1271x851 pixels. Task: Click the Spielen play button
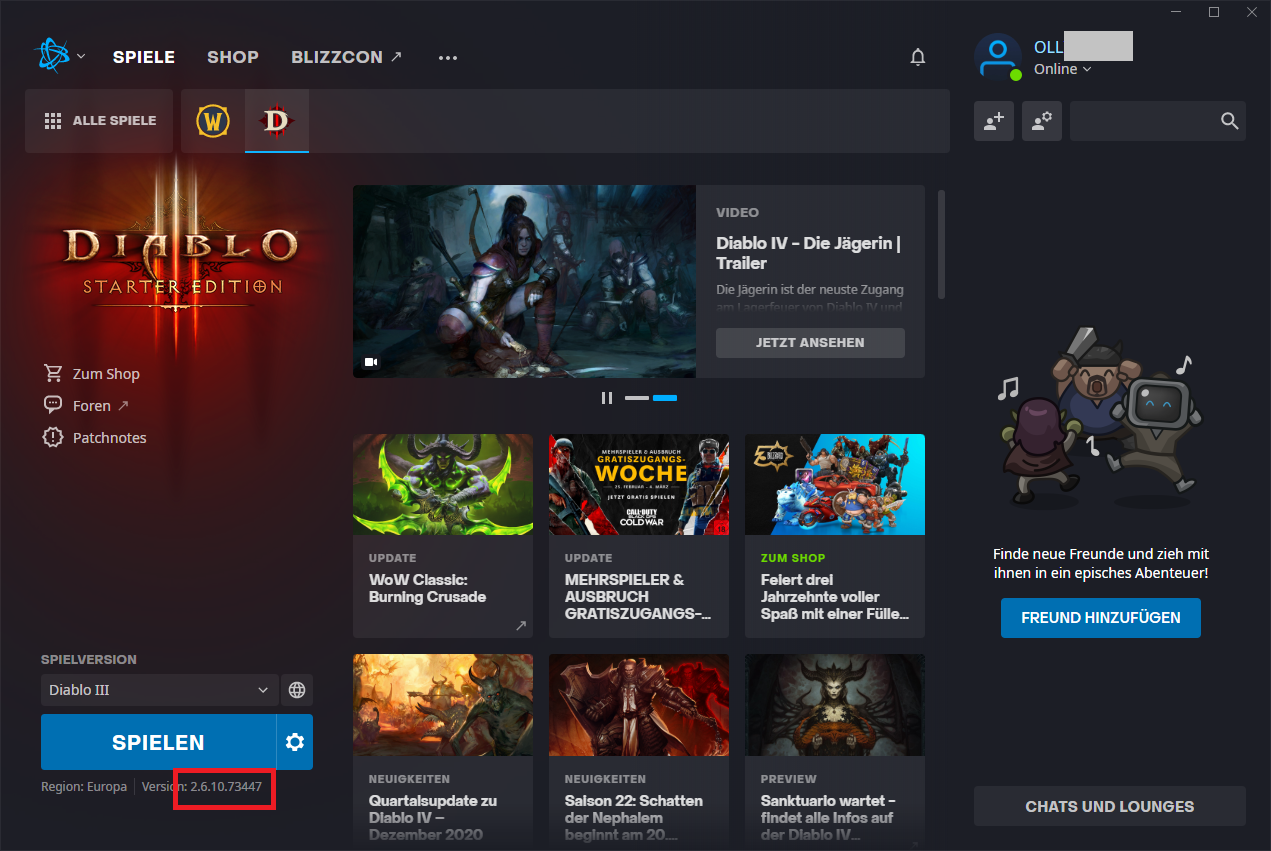(x=158, y=742)
